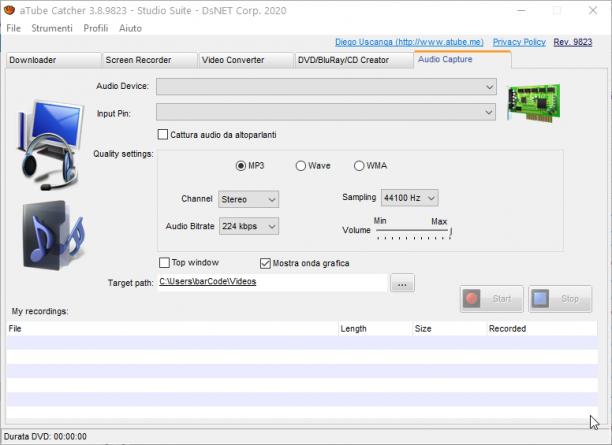Expand the Audio Bitrate 224 kbps dropdown
This screenshot has width=612, height=445.
pyautogui.click(x=249, y=226)
